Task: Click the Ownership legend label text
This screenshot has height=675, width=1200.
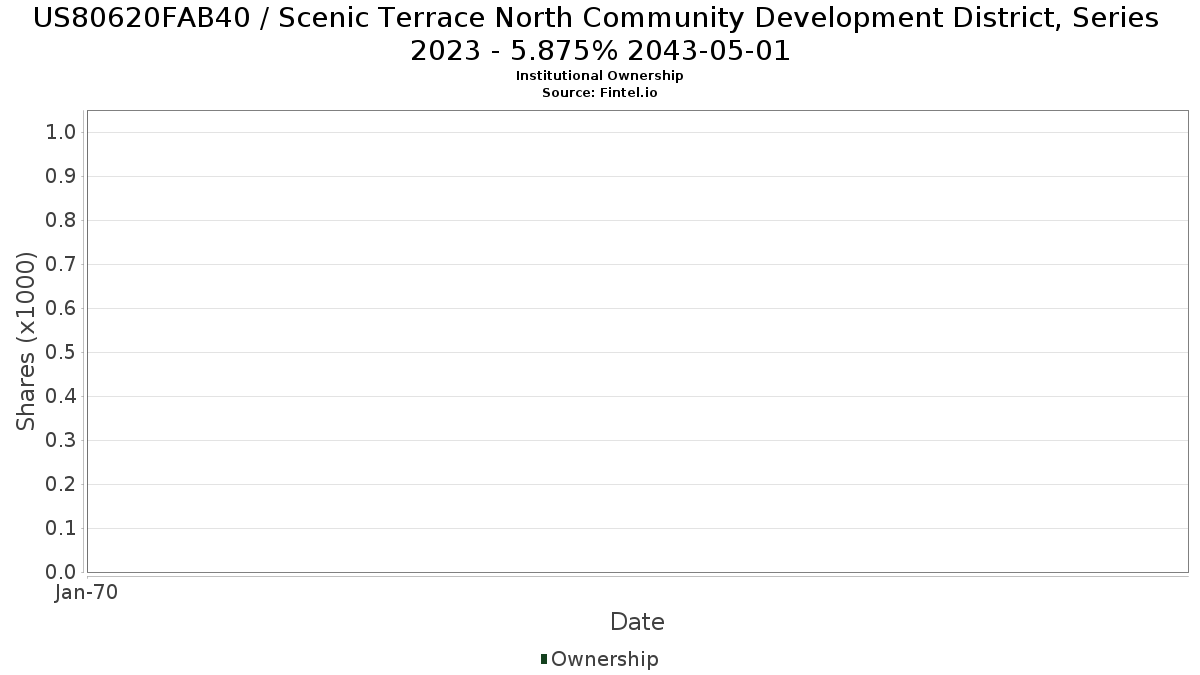Action: point(604,659)
